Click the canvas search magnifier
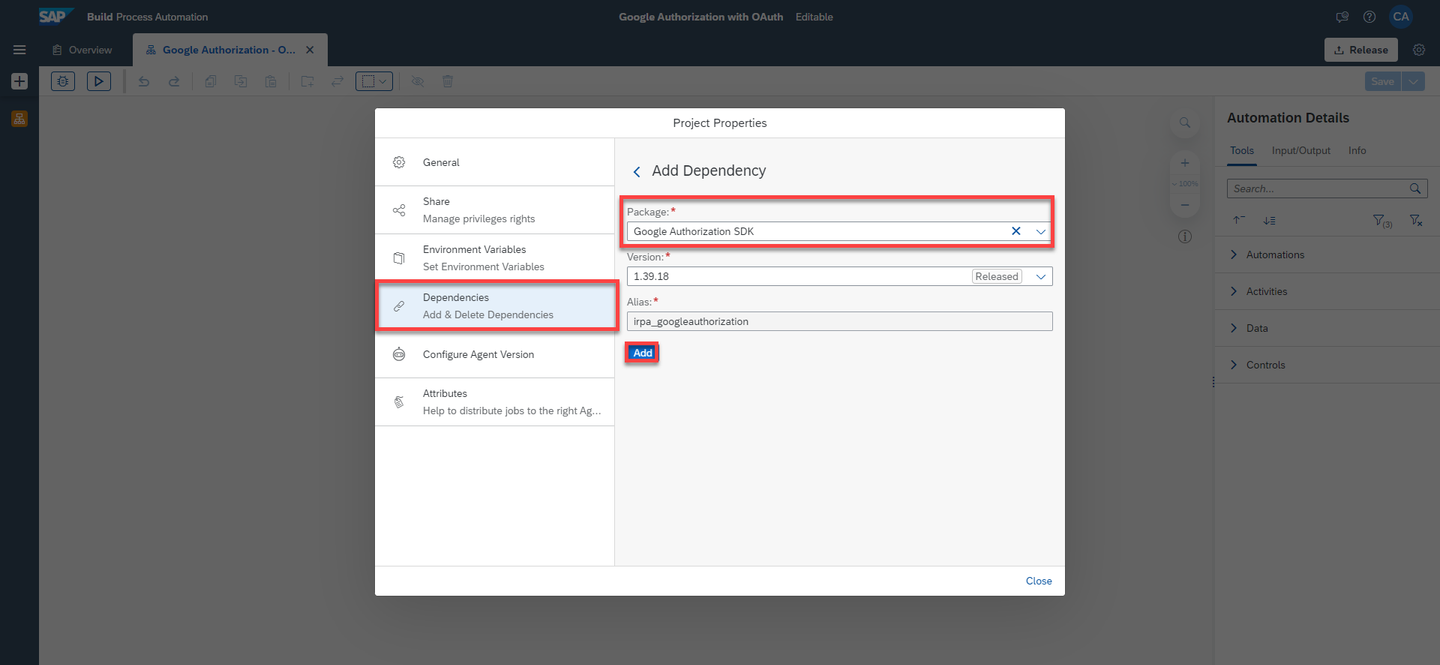This screenshot has height=665, width=1440. 1185,123
